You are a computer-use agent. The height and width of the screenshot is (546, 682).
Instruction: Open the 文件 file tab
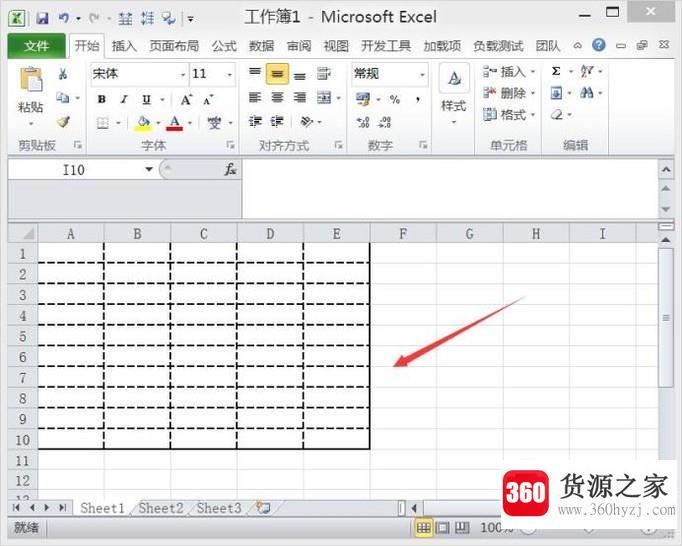pyautogui.click(x=37, y=46)
